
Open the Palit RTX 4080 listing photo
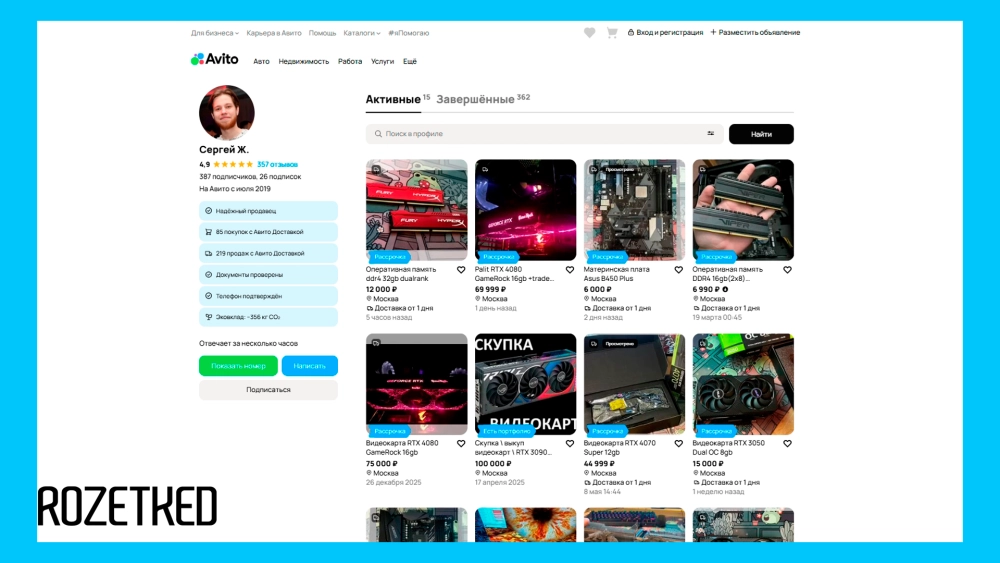click(x=526, y=210)
